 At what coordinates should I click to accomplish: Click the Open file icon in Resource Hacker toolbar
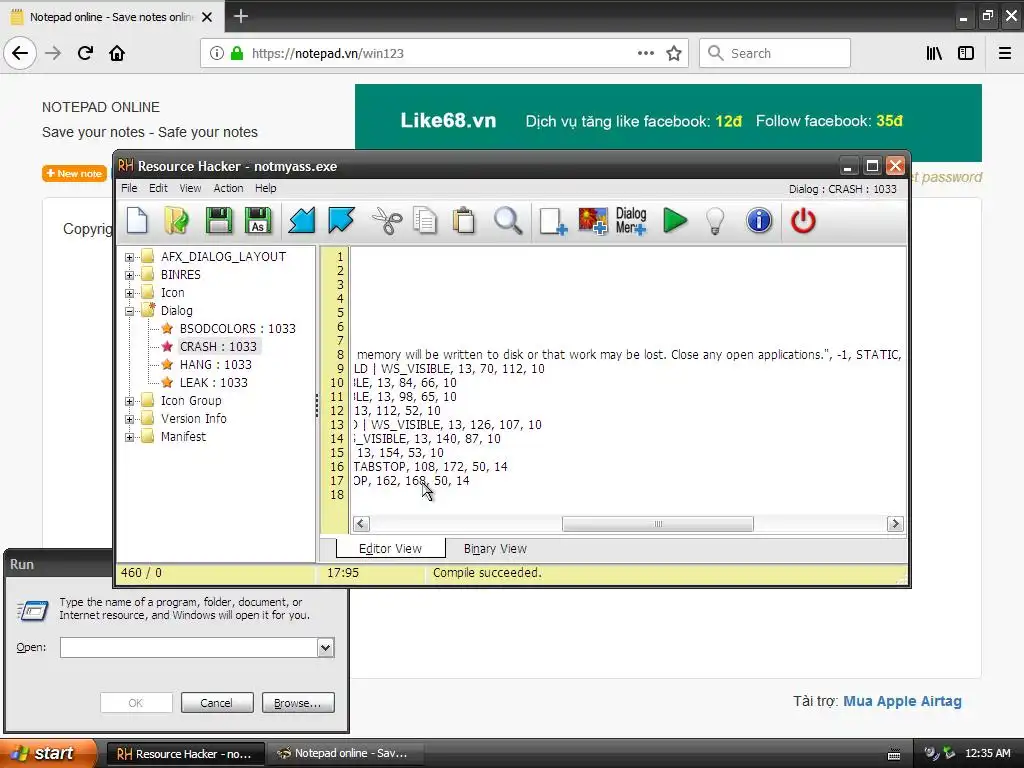click(176, 221)
